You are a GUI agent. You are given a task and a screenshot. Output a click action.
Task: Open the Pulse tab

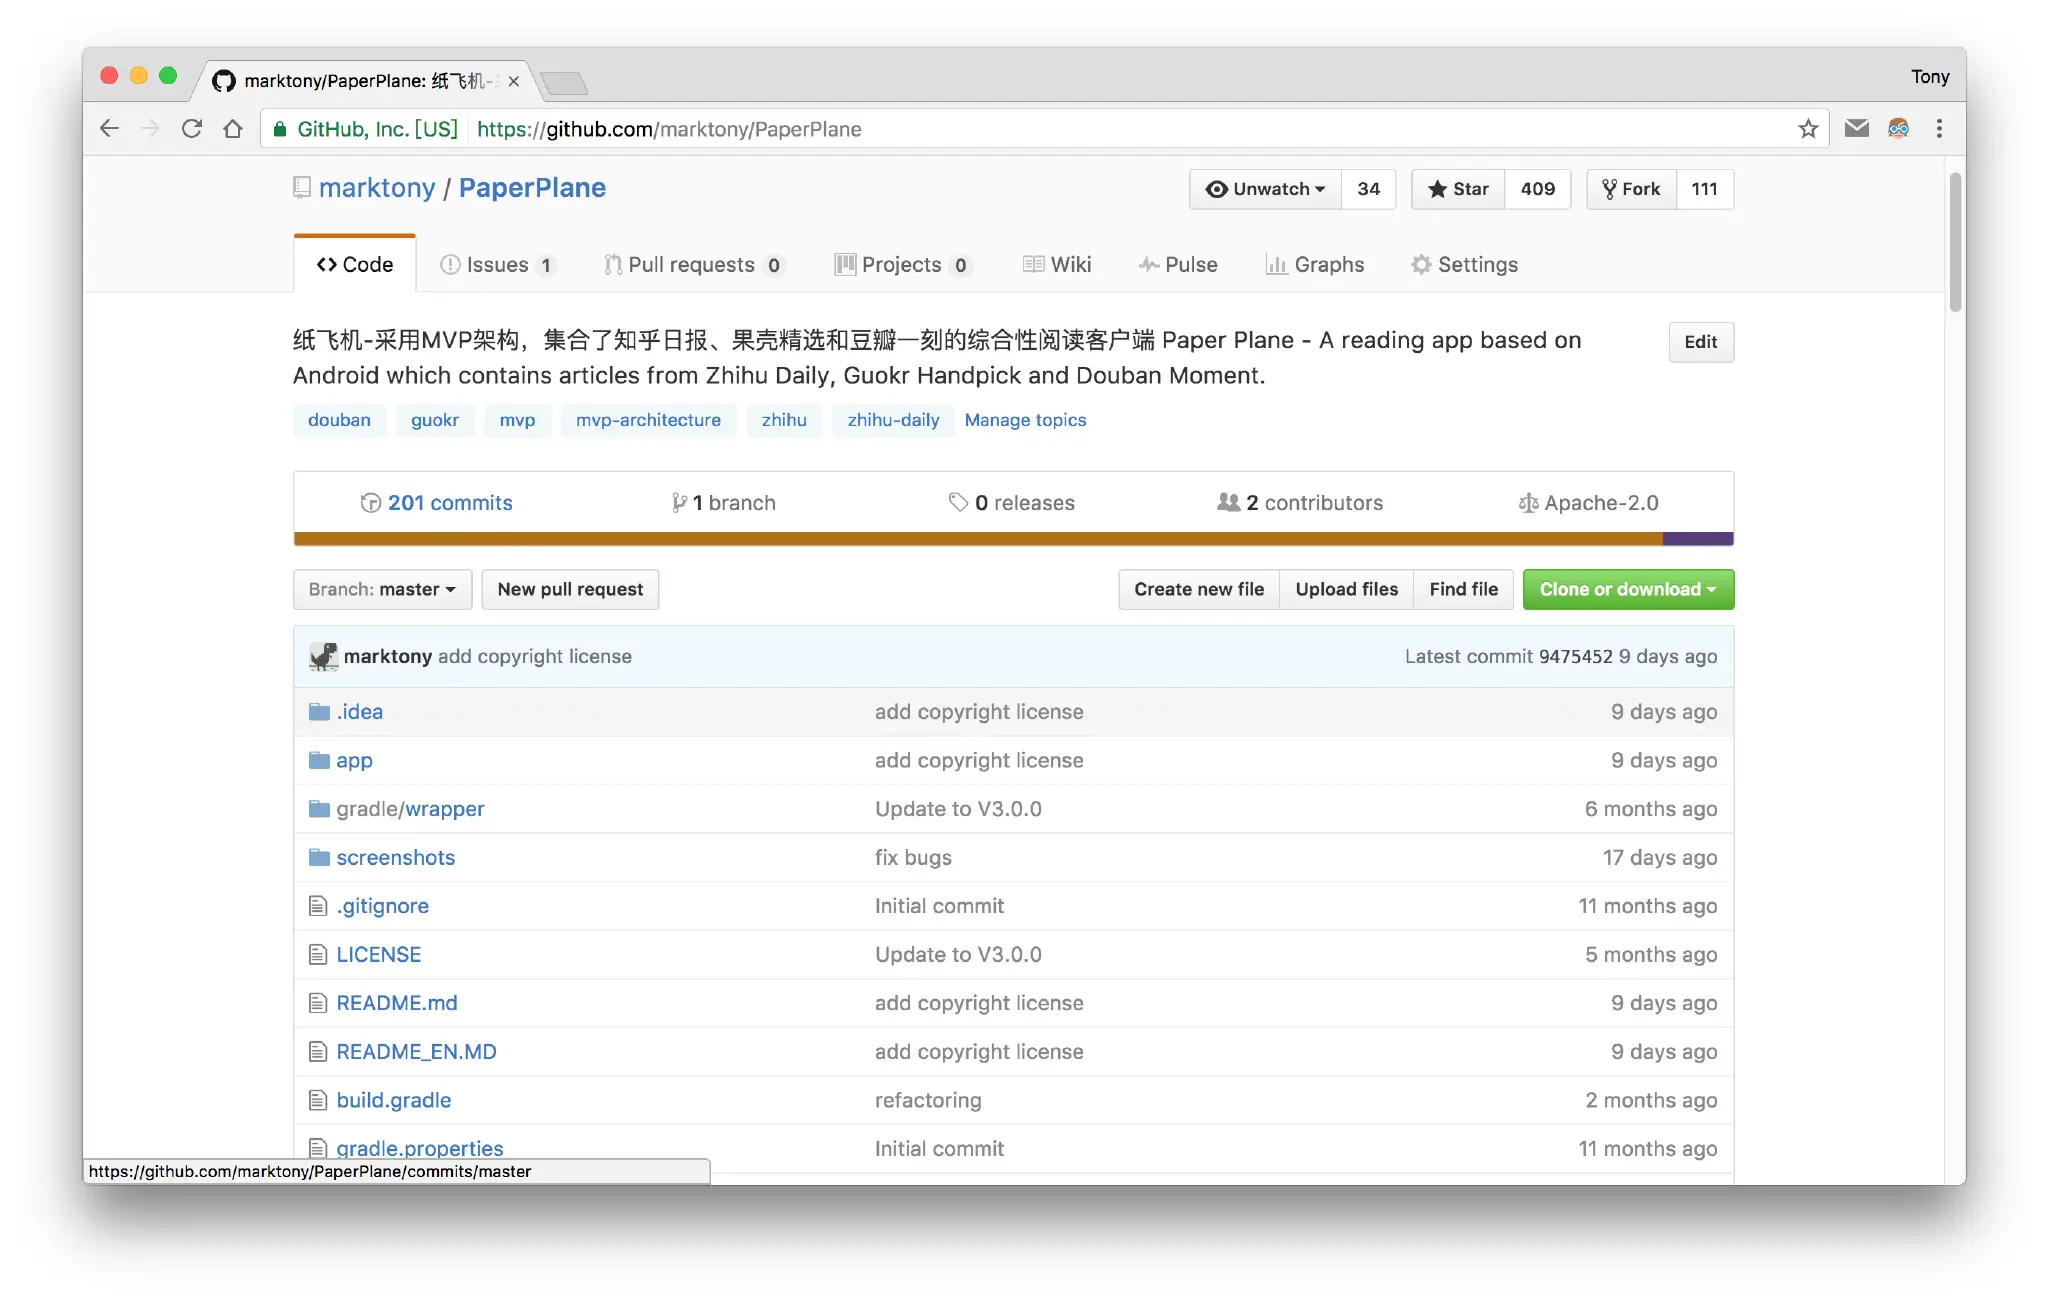pyautogui.click(x=1178, y=264)
